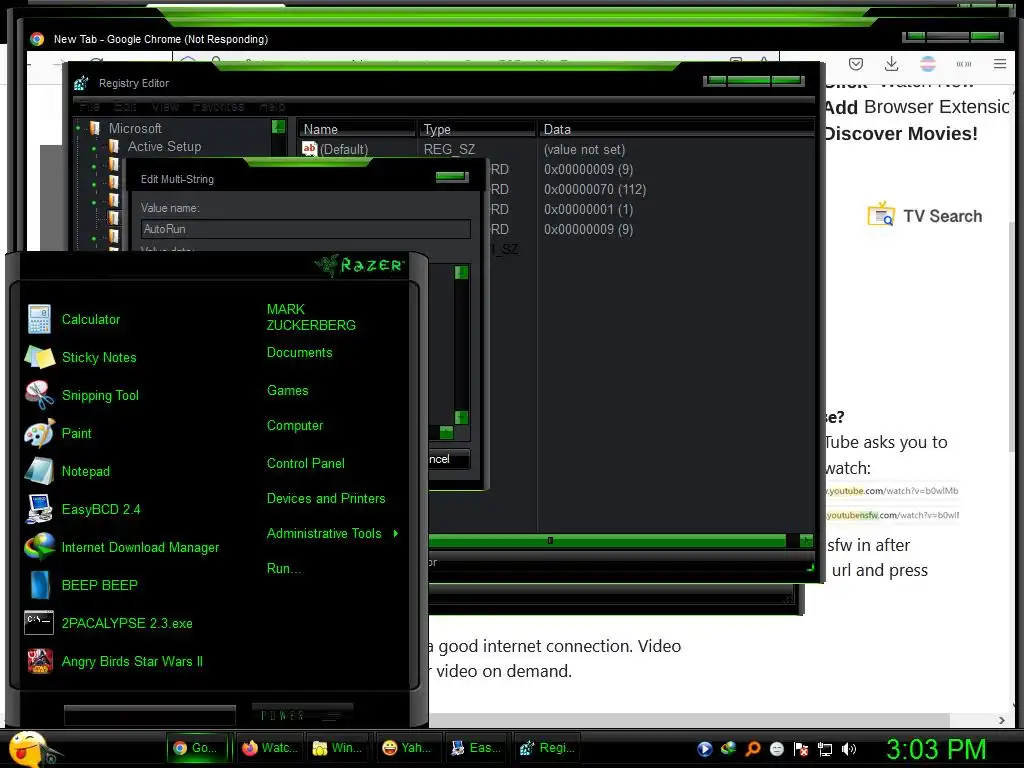Open the Firefox library icon
This screenshot has height=768, width=1024.
964,64
